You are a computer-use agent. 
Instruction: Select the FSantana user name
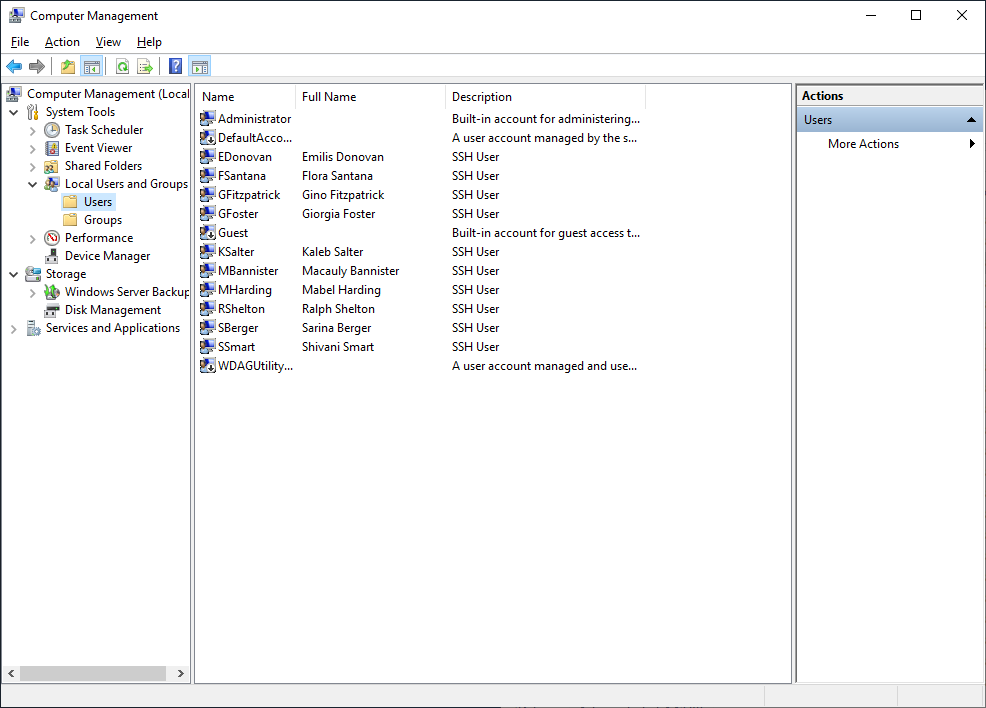click(x=242, y=176)
